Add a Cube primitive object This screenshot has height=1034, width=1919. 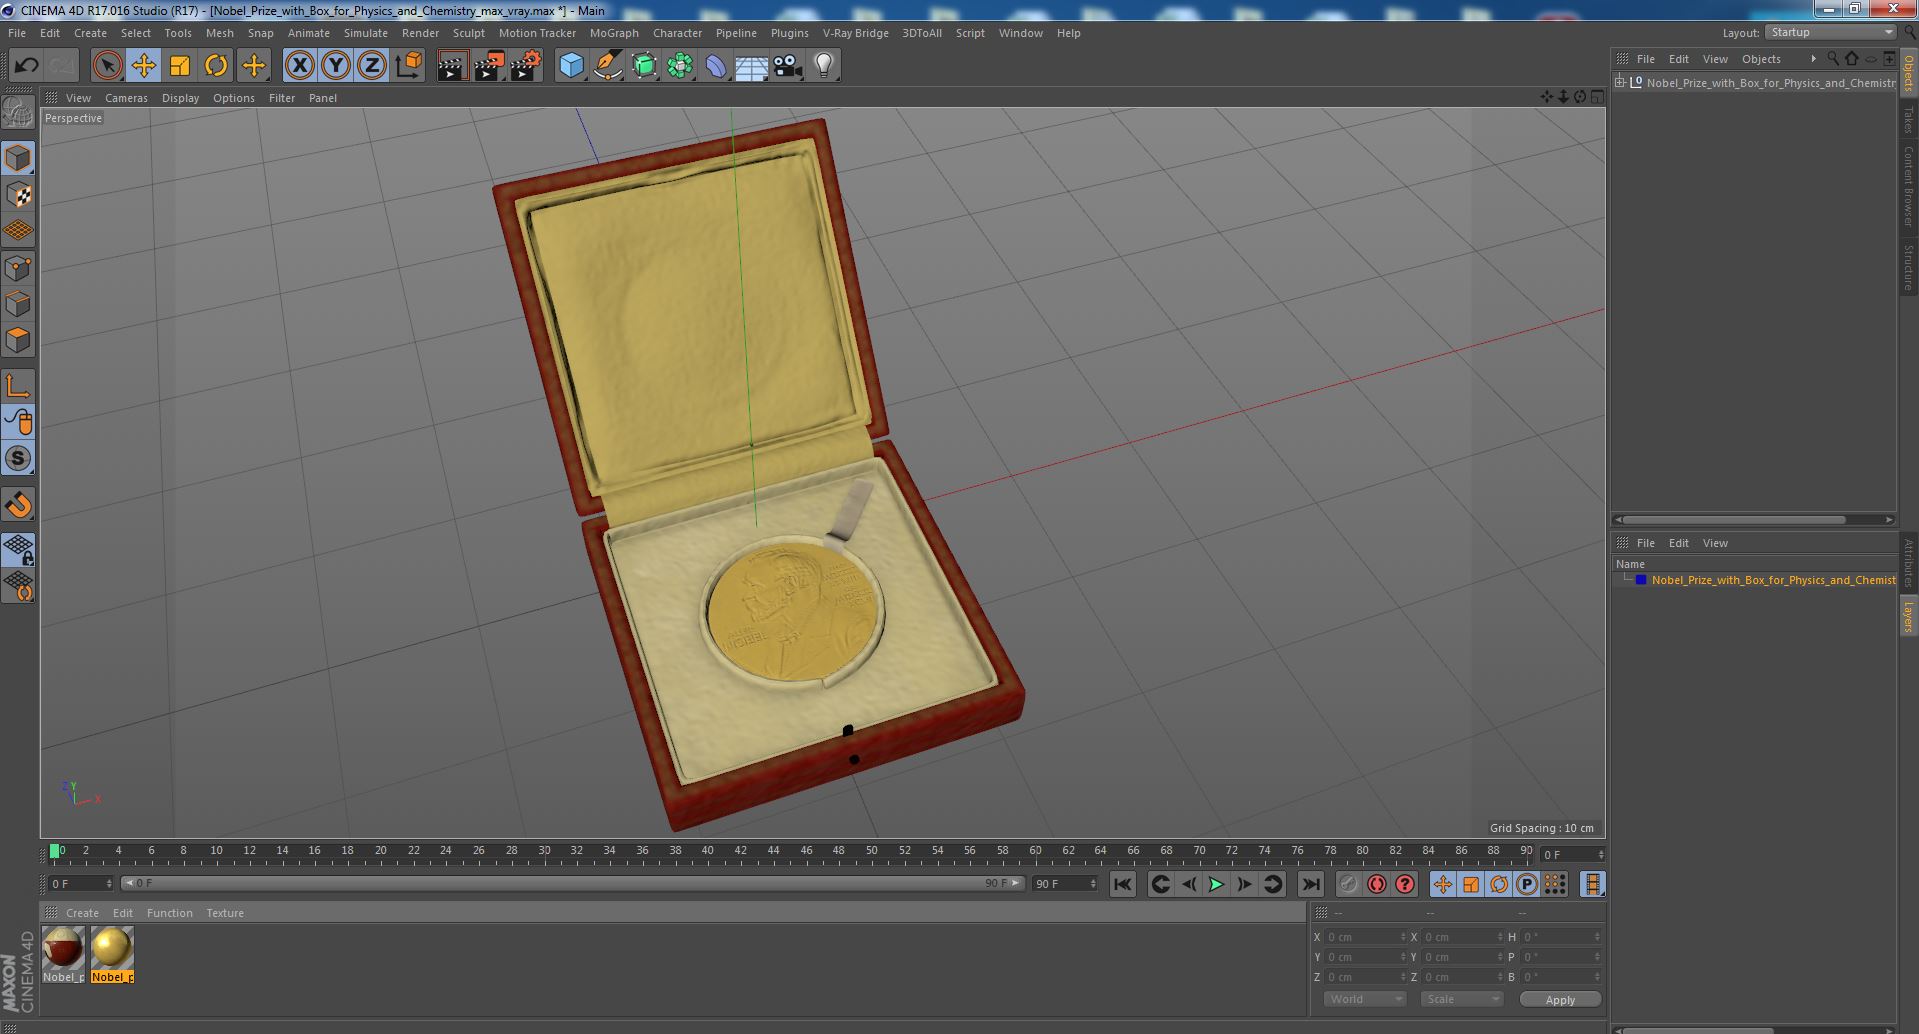pyautogui.click(x=571, y=66)
